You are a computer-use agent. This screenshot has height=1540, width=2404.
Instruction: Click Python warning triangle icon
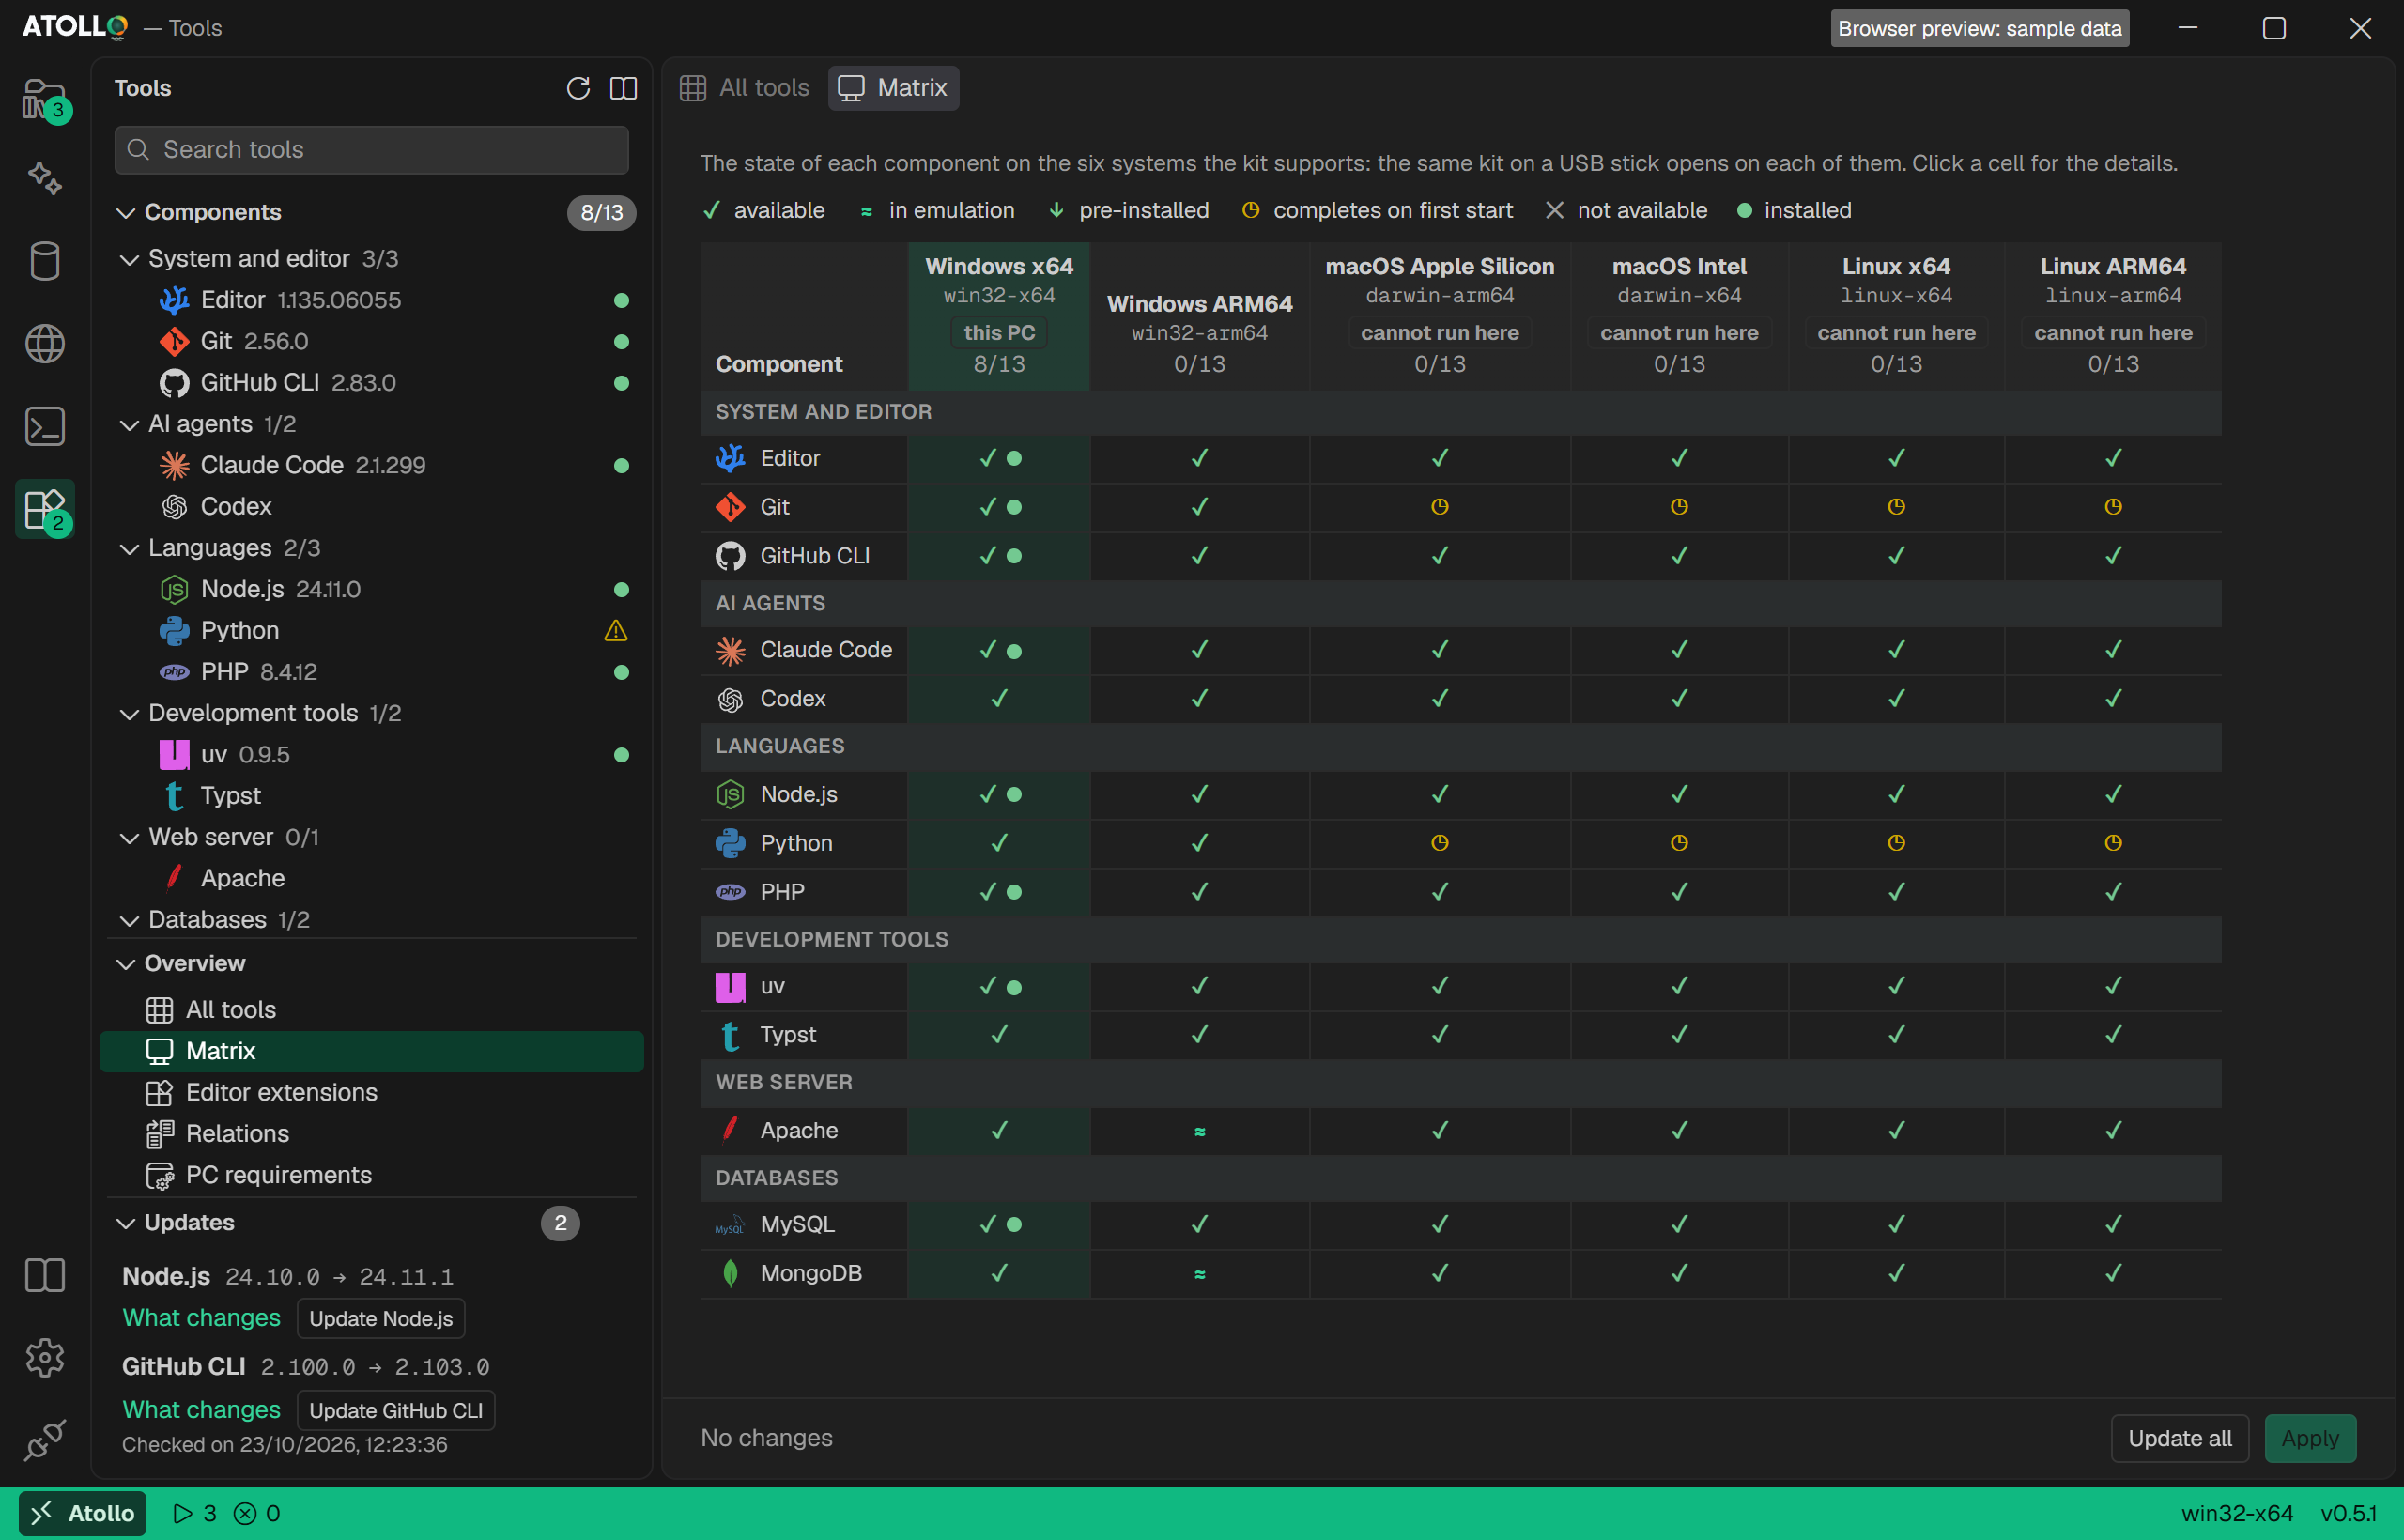616,631
